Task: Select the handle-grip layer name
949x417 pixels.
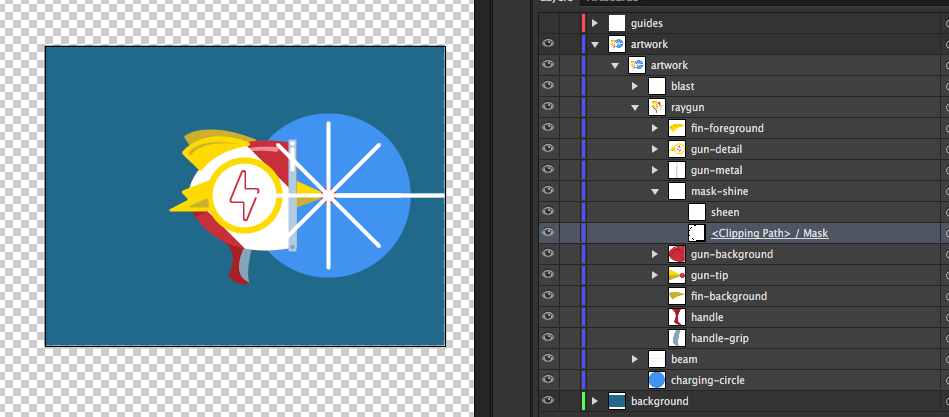Action: click(720, 338)
